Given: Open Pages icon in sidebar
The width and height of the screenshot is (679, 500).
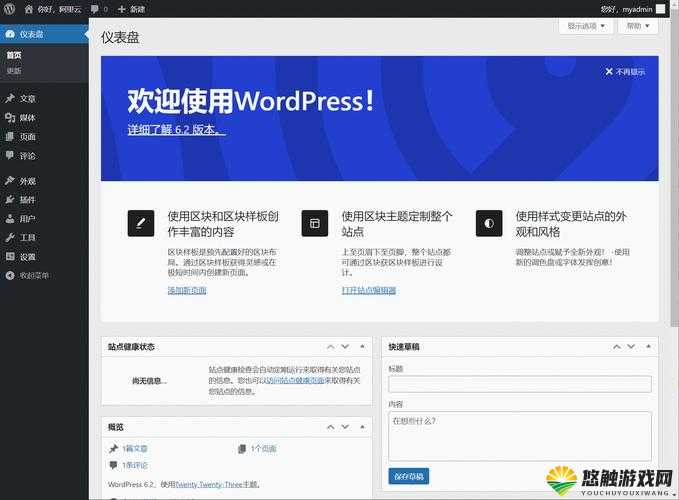Looking at the screenshot, I should click(10, 137).
